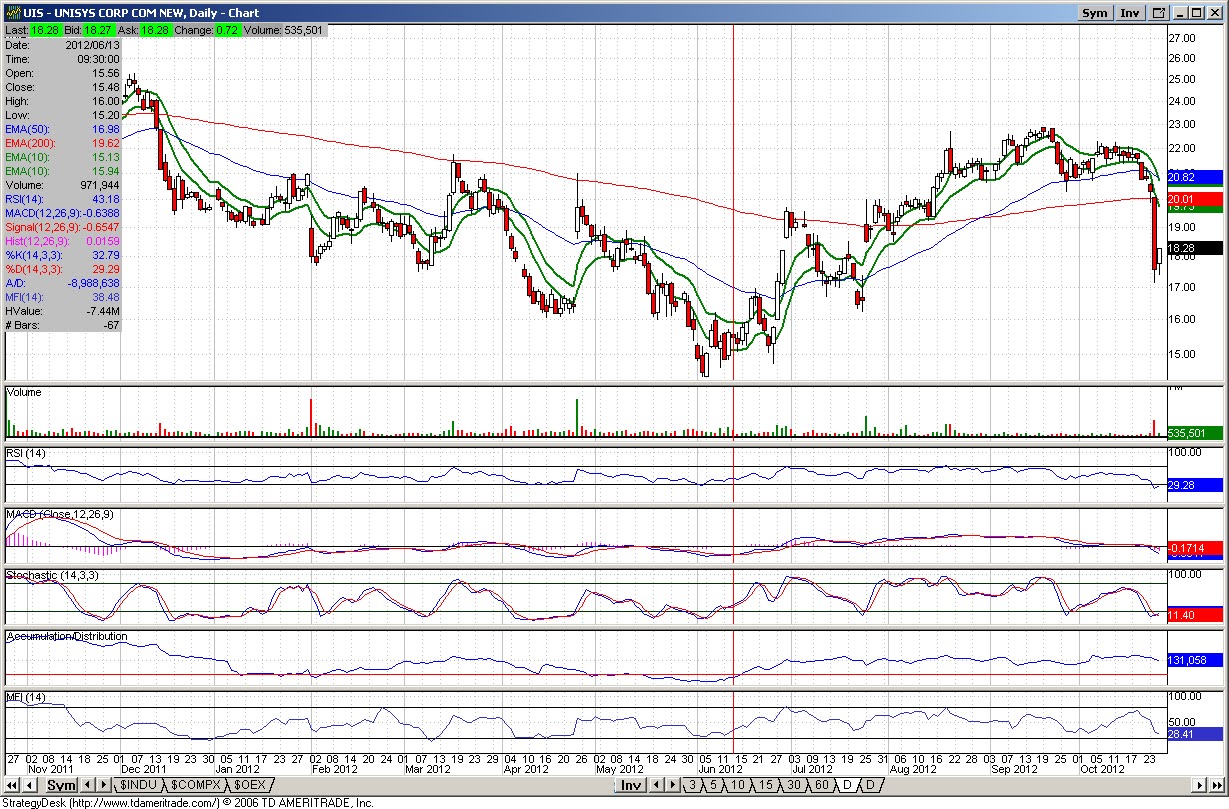Click the StrategyDesk tdameritrade.com status text

coord(189,802)
